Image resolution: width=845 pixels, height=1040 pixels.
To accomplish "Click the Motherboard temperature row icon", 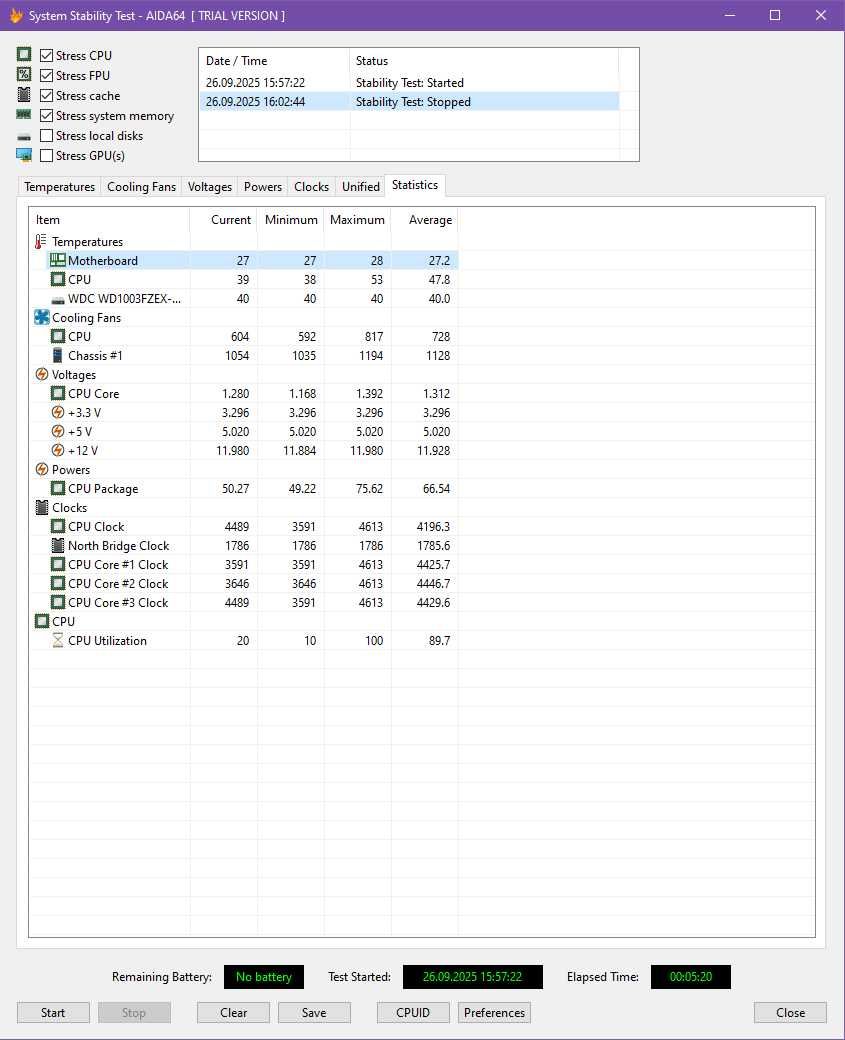I will pos(58,261).
